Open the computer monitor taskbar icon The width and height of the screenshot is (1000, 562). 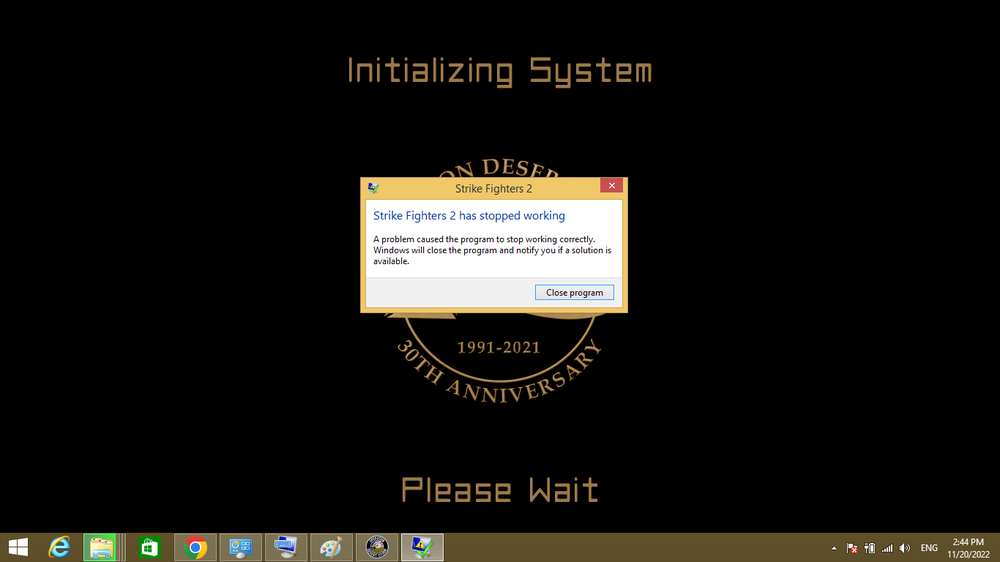(x=286, y=547)
